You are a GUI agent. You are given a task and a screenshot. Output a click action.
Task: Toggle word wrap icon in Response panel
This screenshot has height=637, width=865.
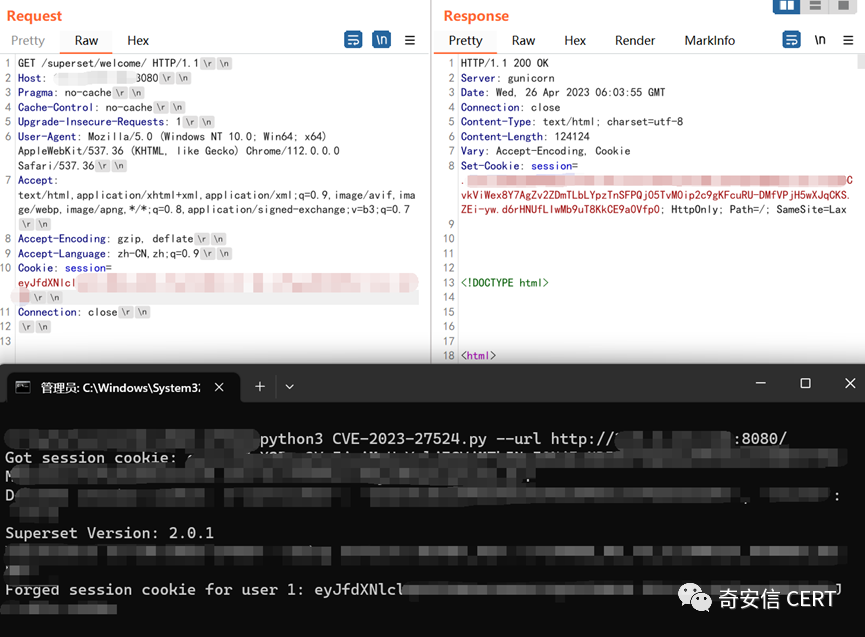(x=792, y=40)
